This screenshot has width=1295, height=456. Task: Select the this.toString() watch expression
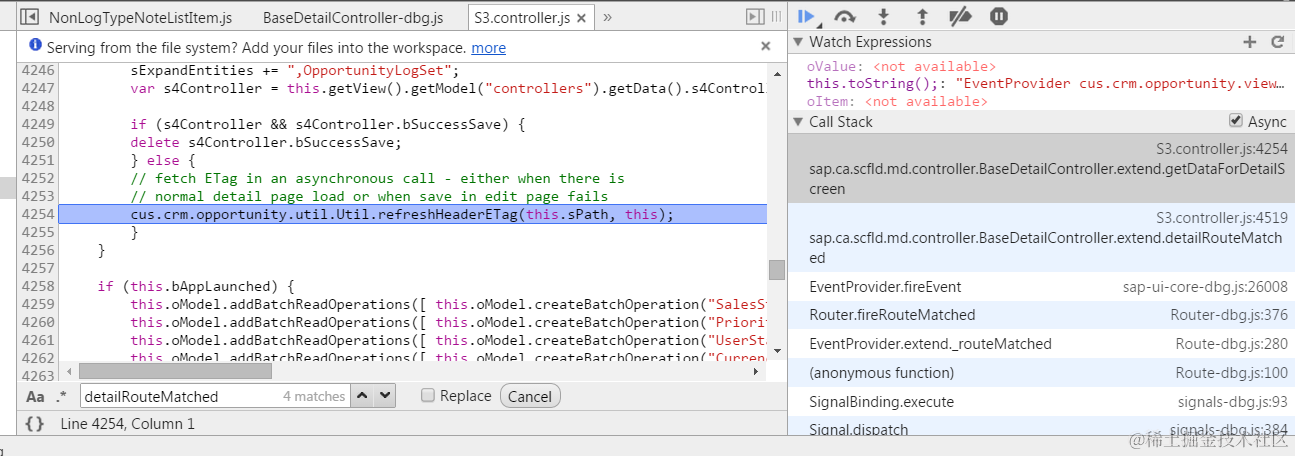point(1047,84)
